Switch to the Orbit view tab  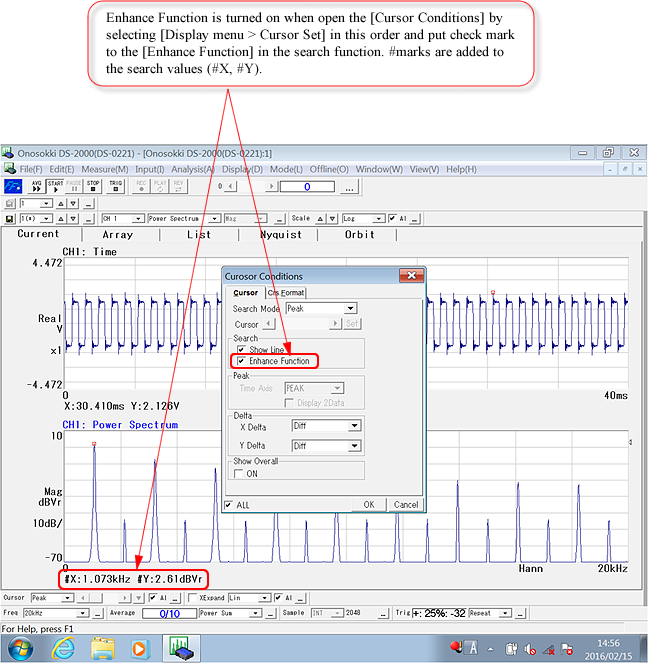[360, 235]
